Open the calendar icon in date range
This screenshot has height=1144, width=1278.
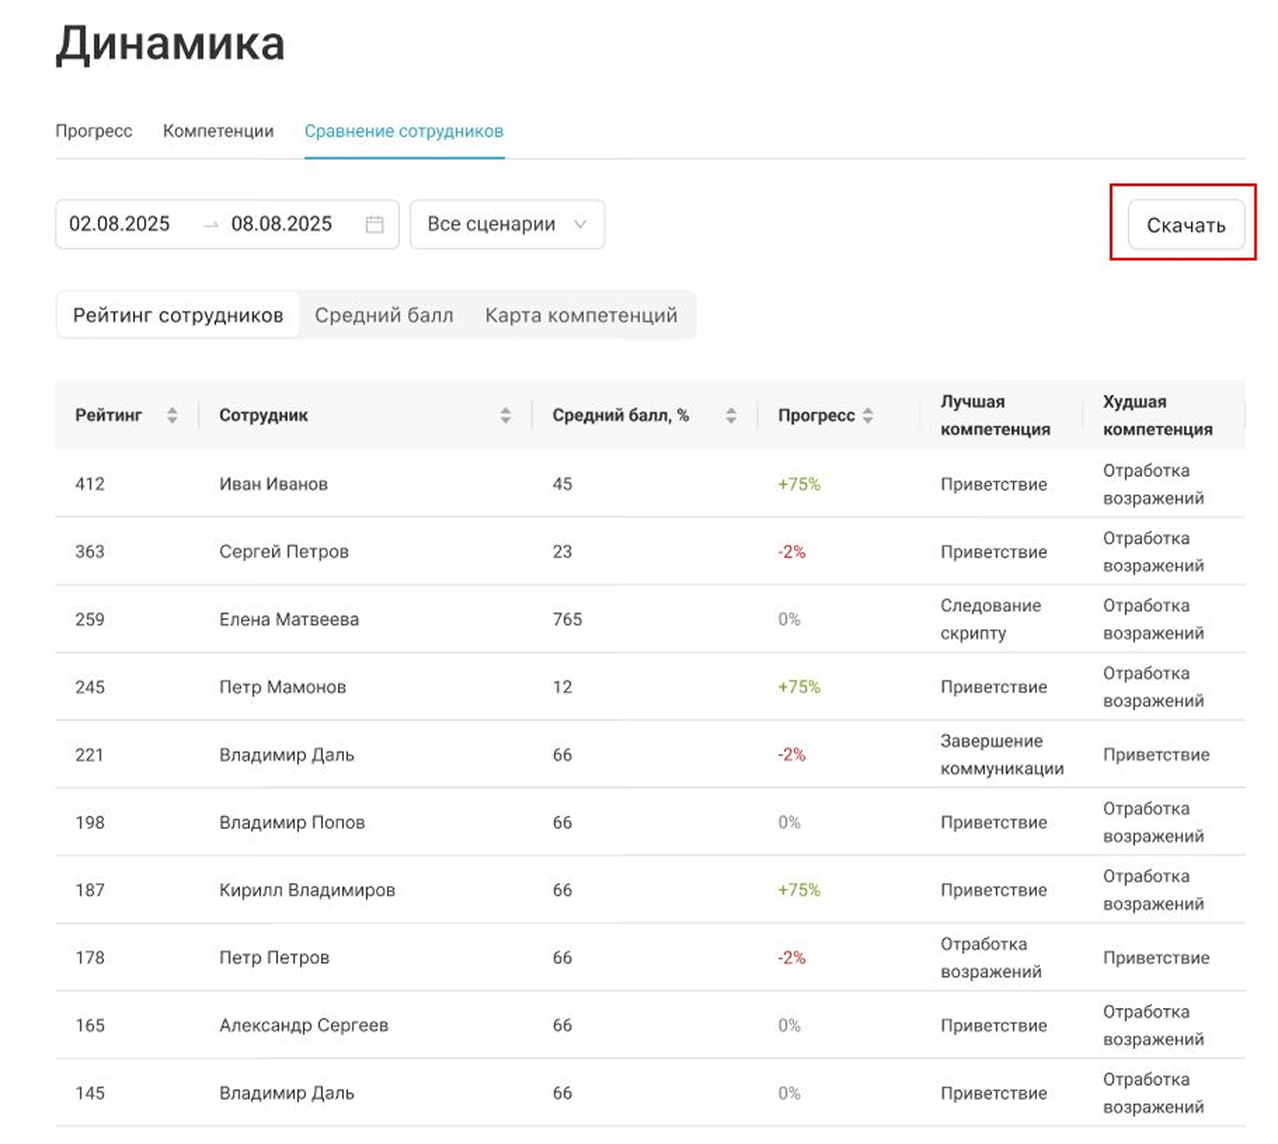(x=374, y=224)
